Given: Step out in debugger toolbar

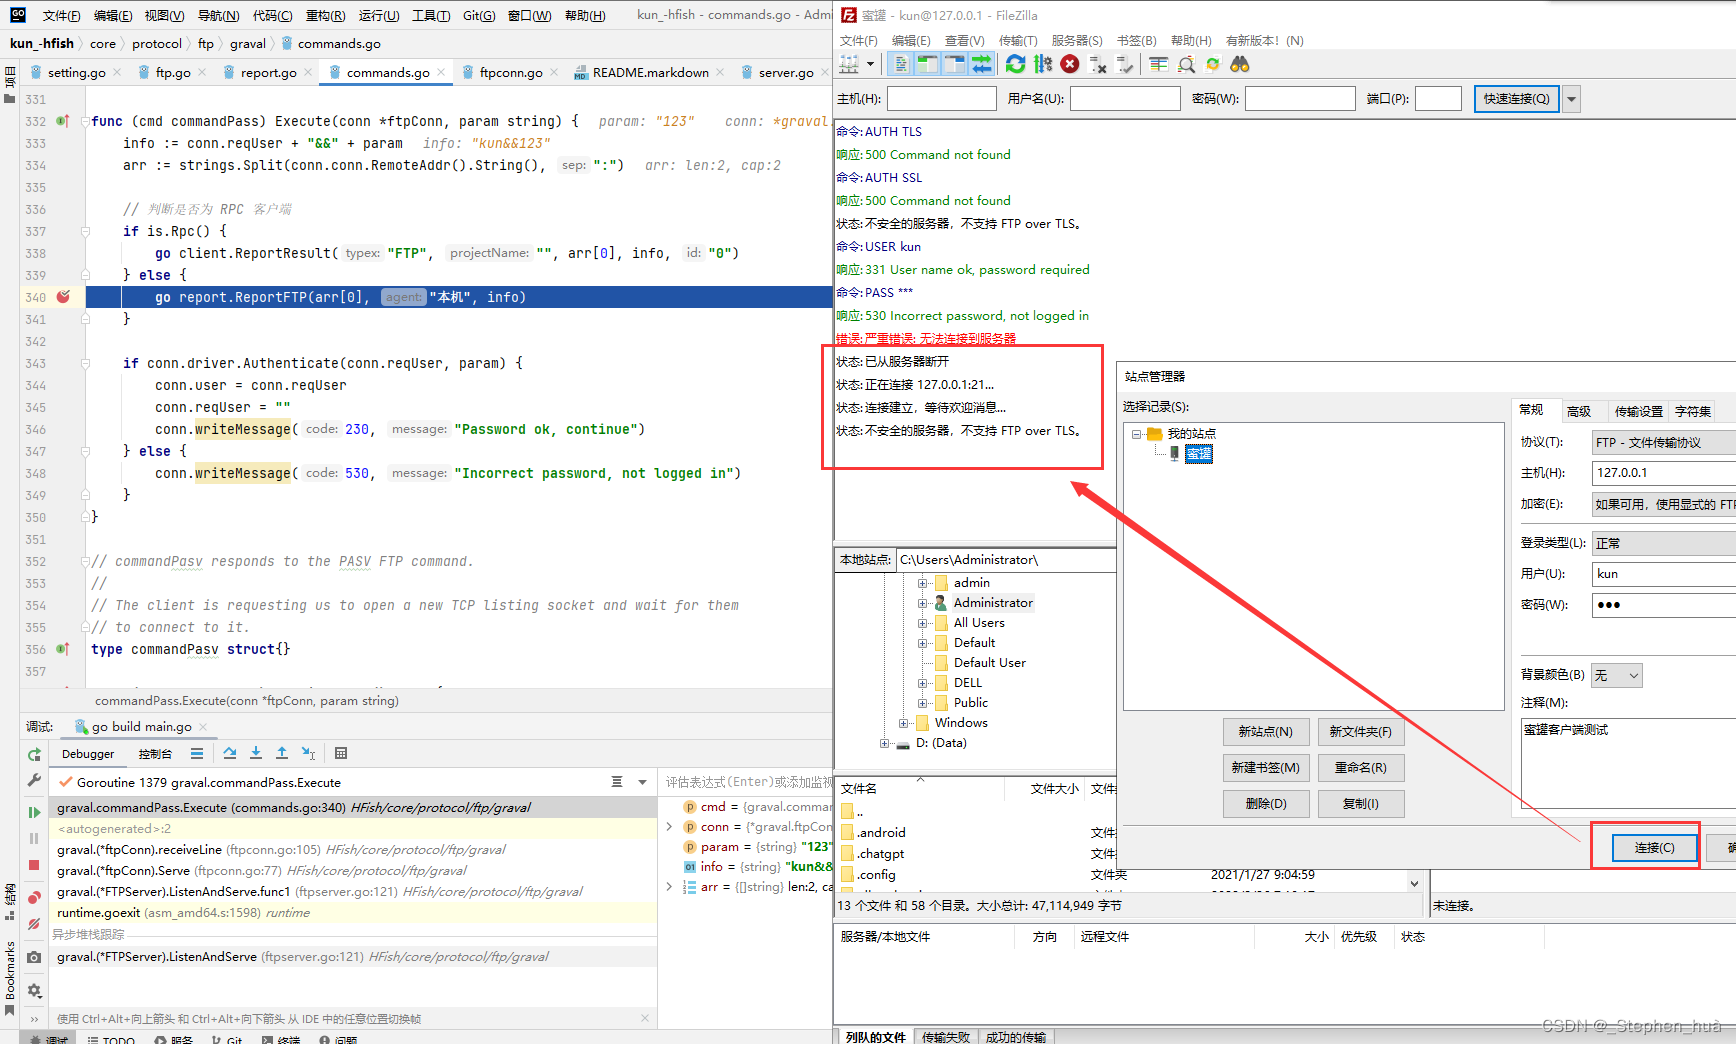Looking at the screenshot, I should pyautogui.click(x=282, y=753).
